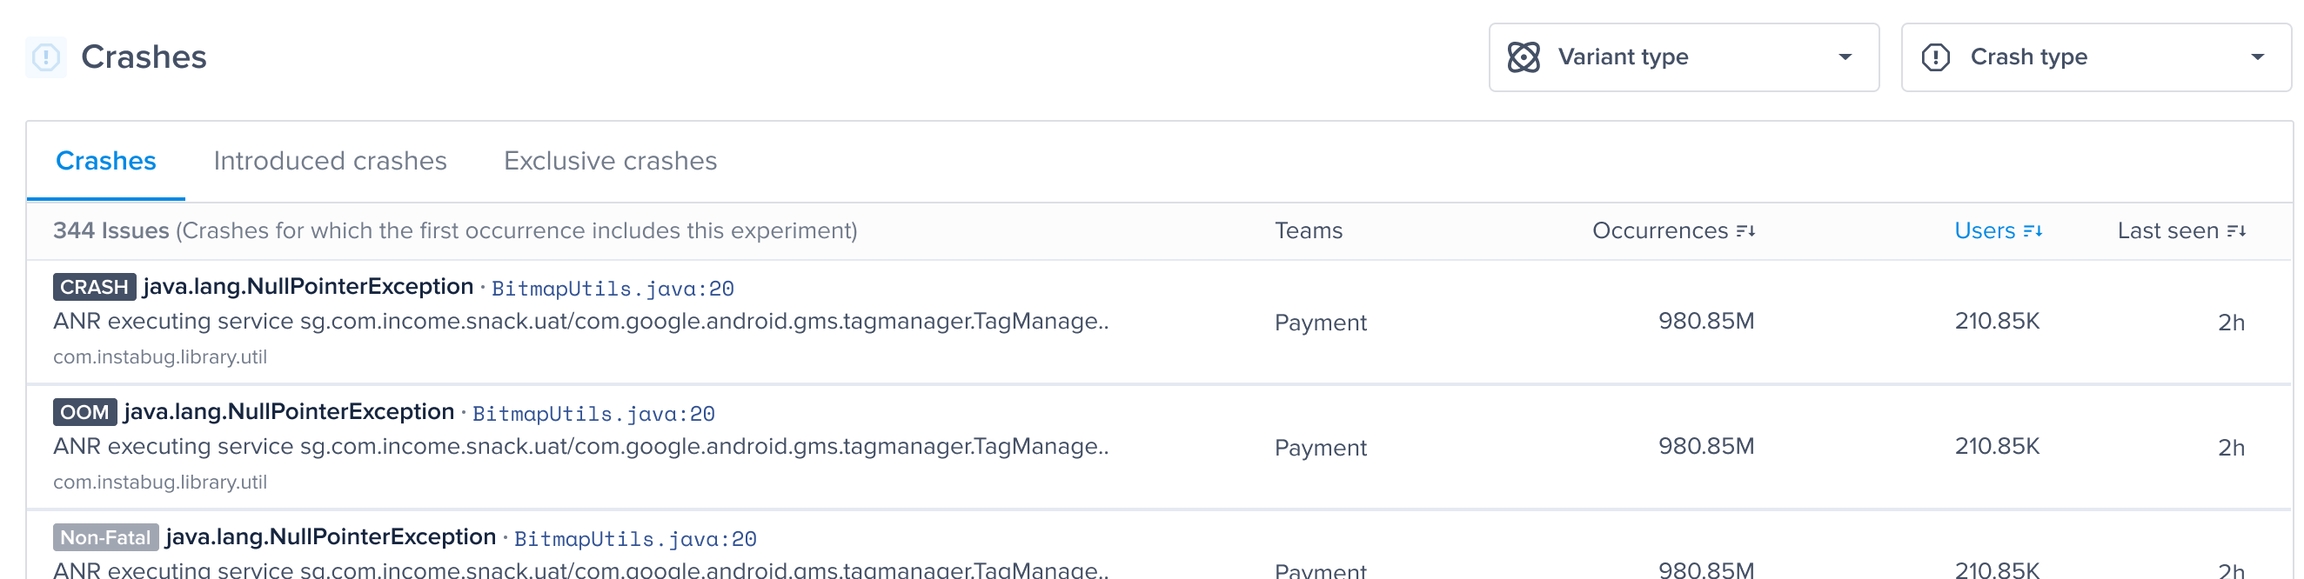The height and width of the screenshot is (579, 2304).
Task: Open BitmapUtils.java:20 link in OOM row
Action: (593, 413)
